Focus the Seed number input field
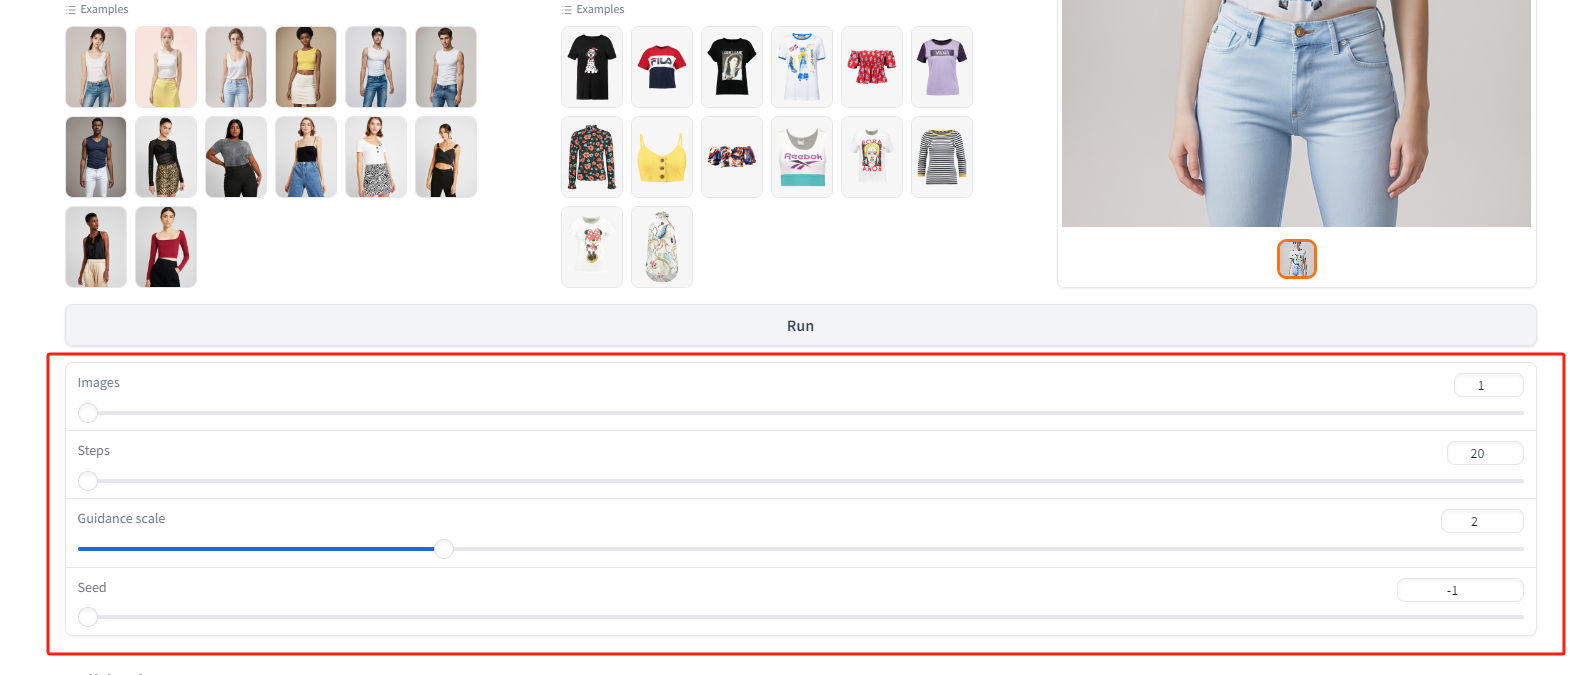 (x=1460, y=590)
